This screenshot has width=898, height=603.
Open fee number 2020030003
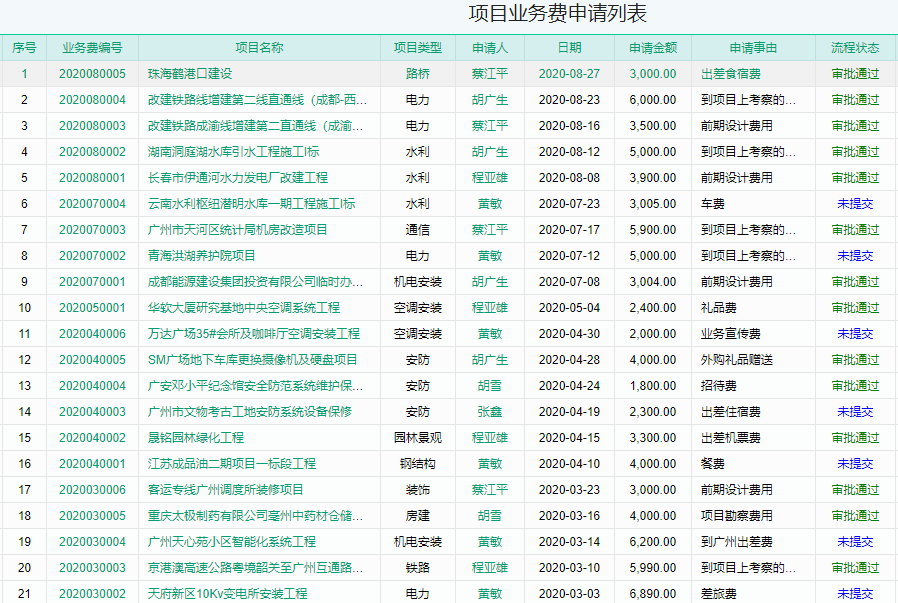point(92,568)
